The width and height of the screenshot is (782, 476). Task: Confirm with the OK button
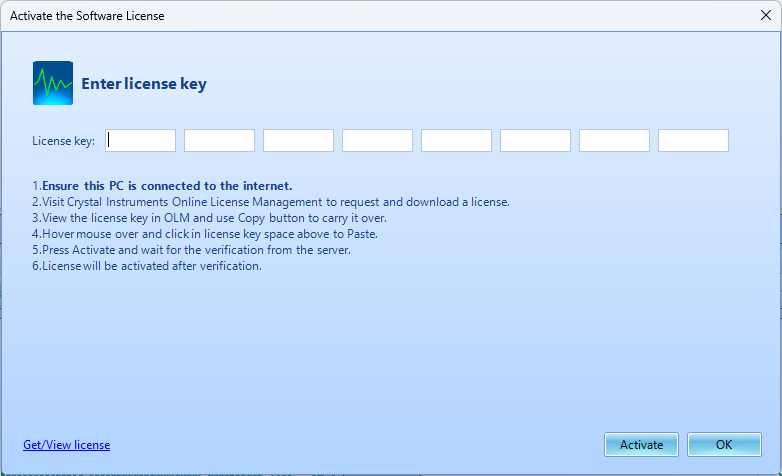(724, 445)
